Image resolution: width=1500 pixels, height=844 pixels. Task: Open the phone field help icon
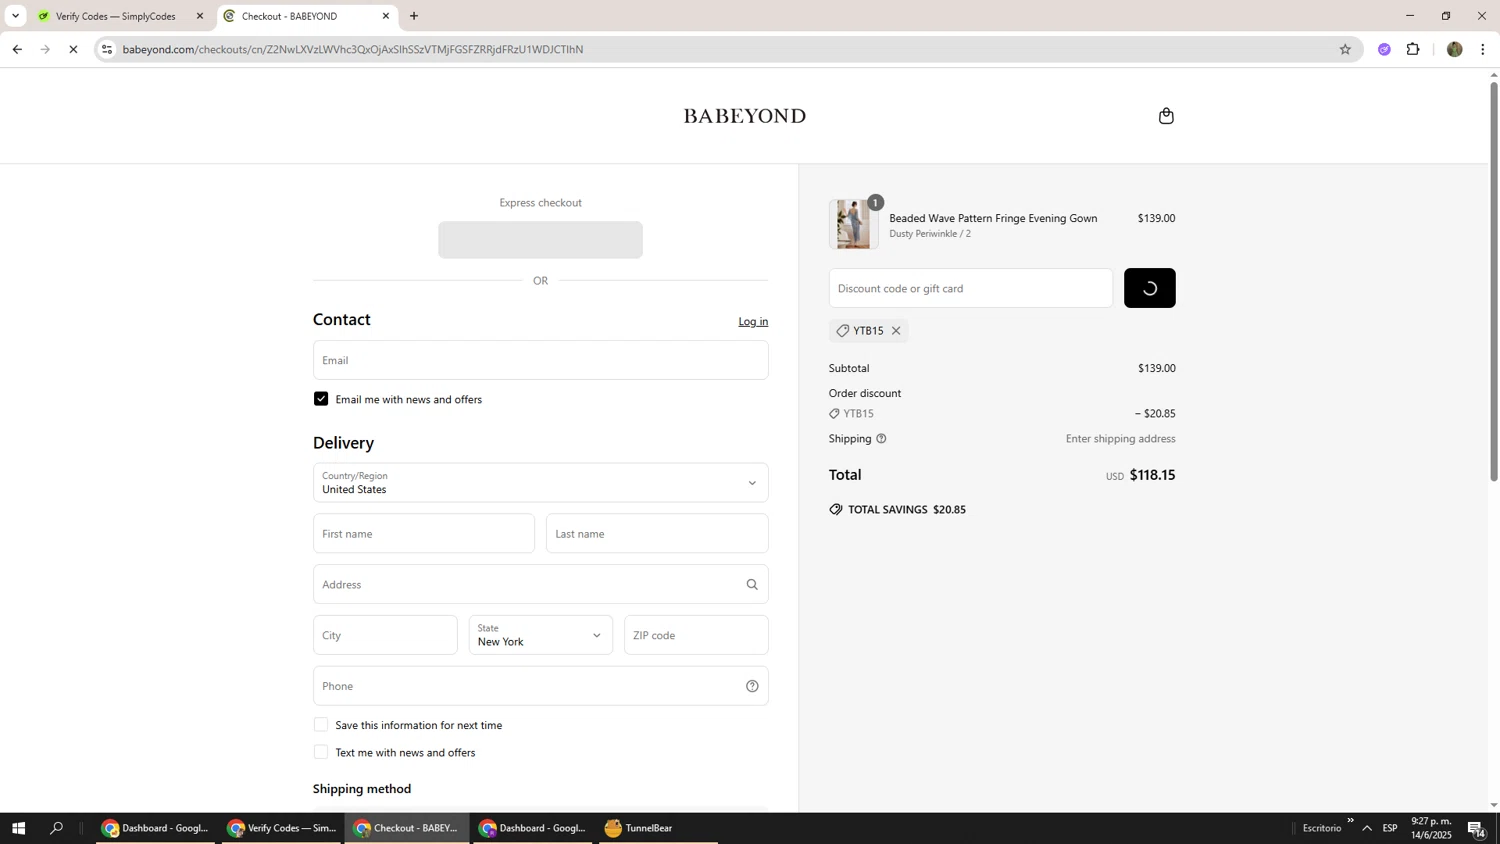pos(752,686)
